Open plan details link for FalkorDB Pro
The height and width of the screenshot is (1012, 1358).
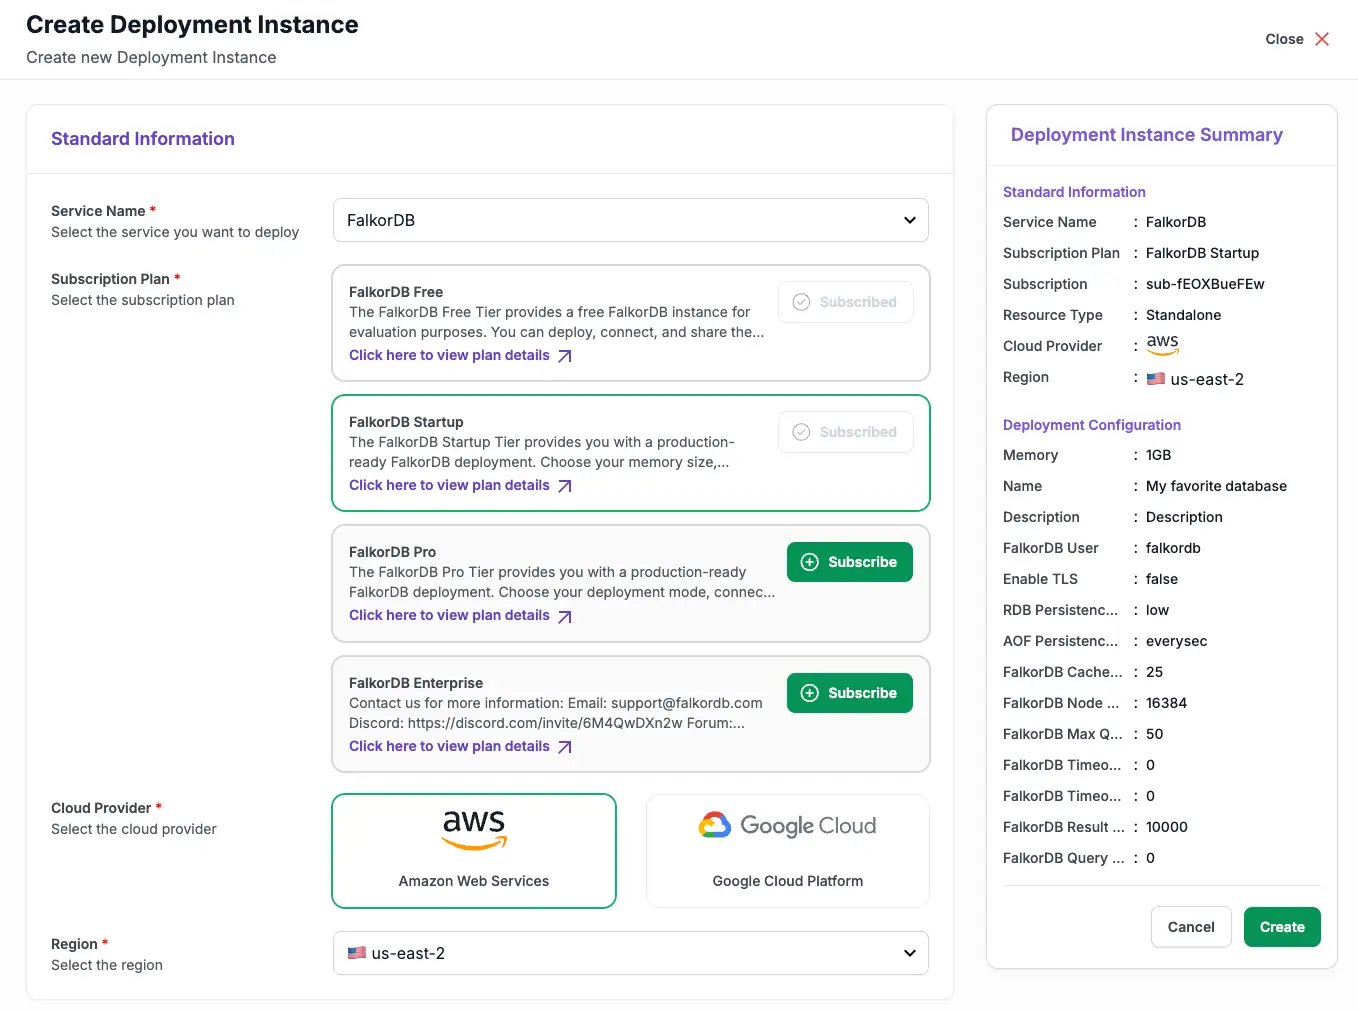(449, 615)
